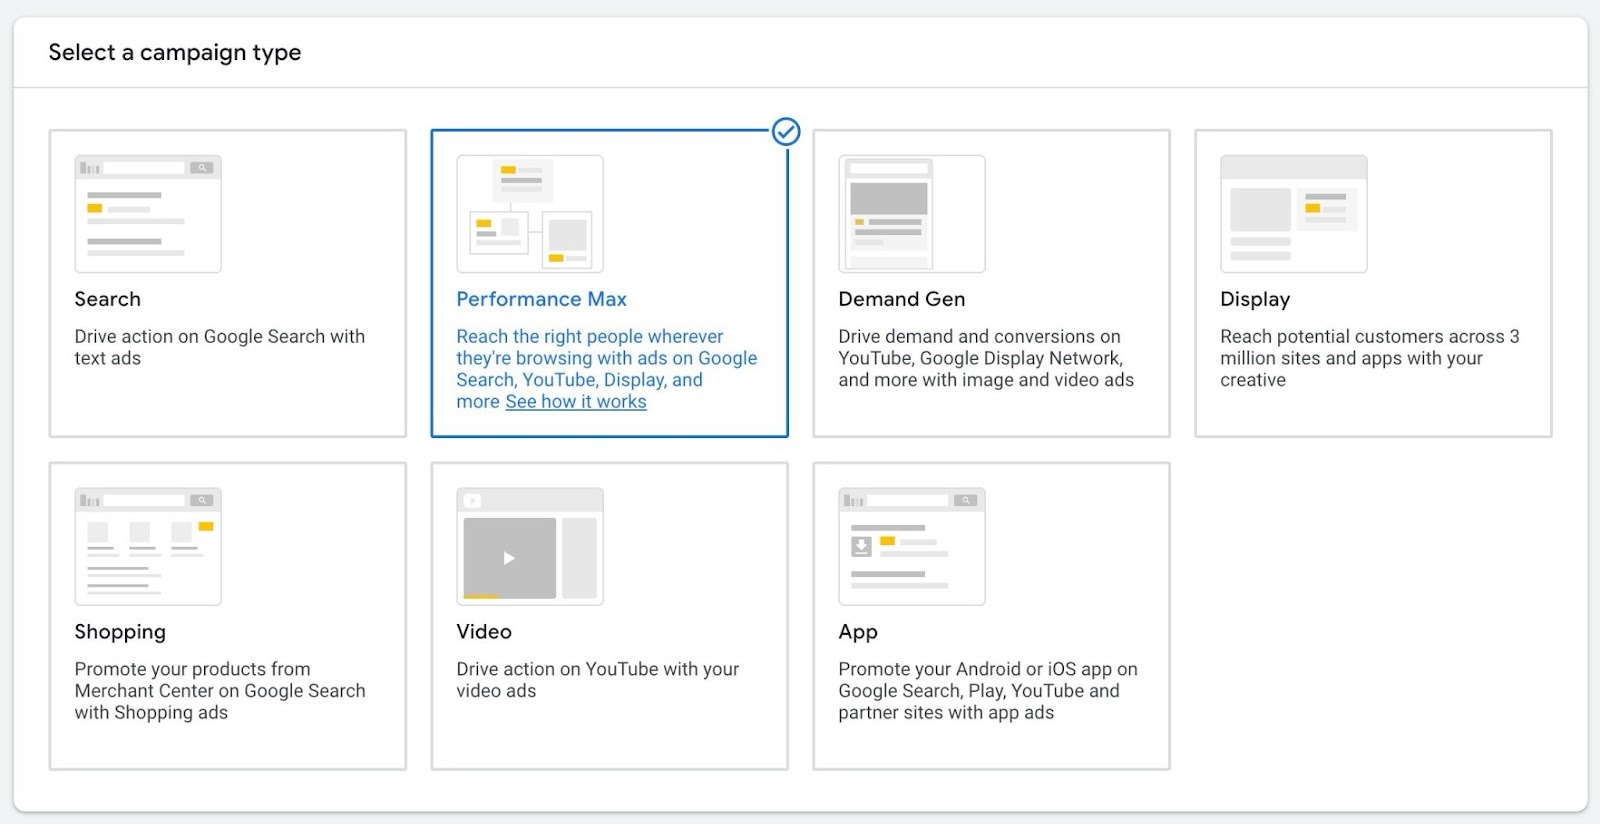Click the 'Select a campaign type' heading
Screen dimensions: 1600x824
pyautogui.click(x=175, y=52)
